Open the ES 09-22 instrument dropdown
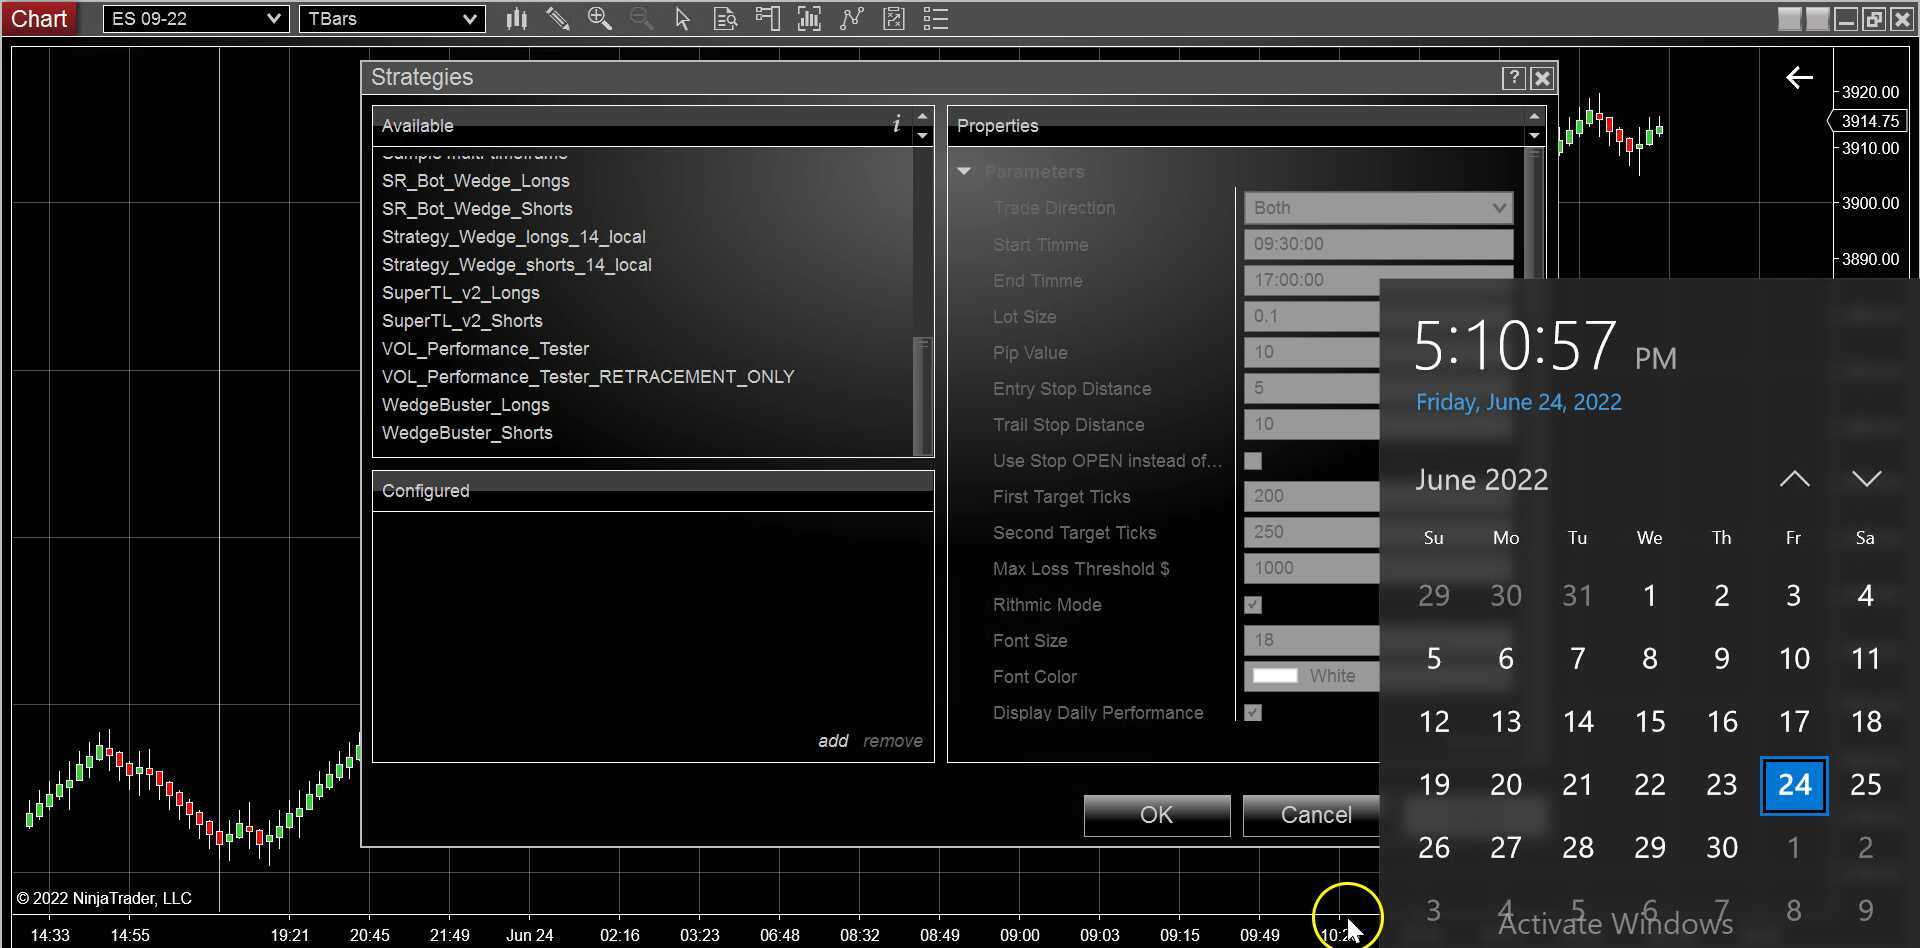1920x948 pixels. point(195,19)
